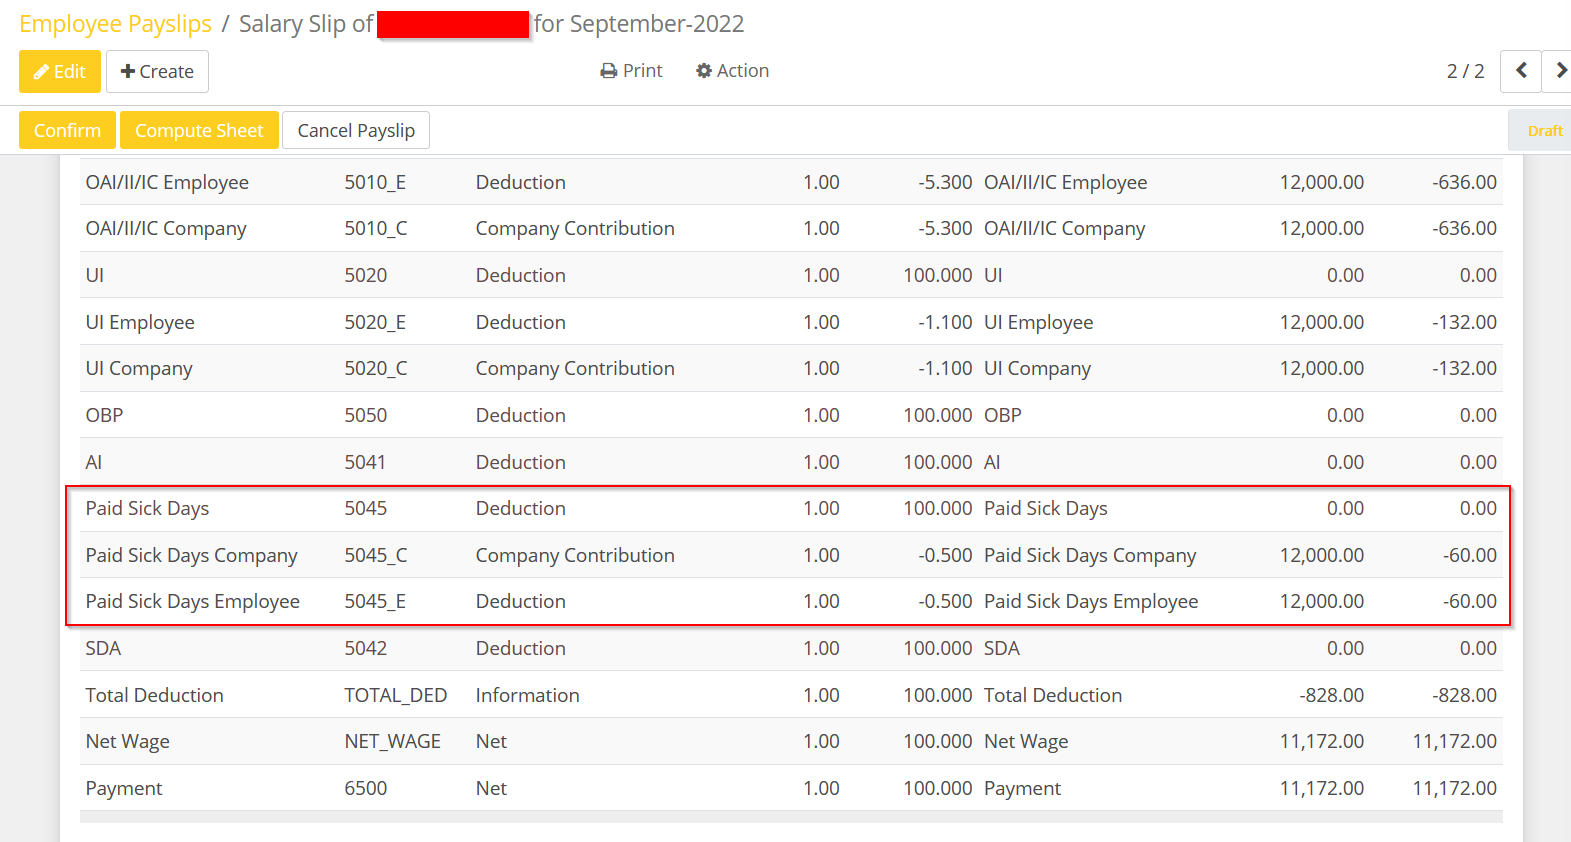The width and height of the screenshot is (1571, 842).
Task: Click code cell TOTAL_DED
Action: (x=396, y=695)
